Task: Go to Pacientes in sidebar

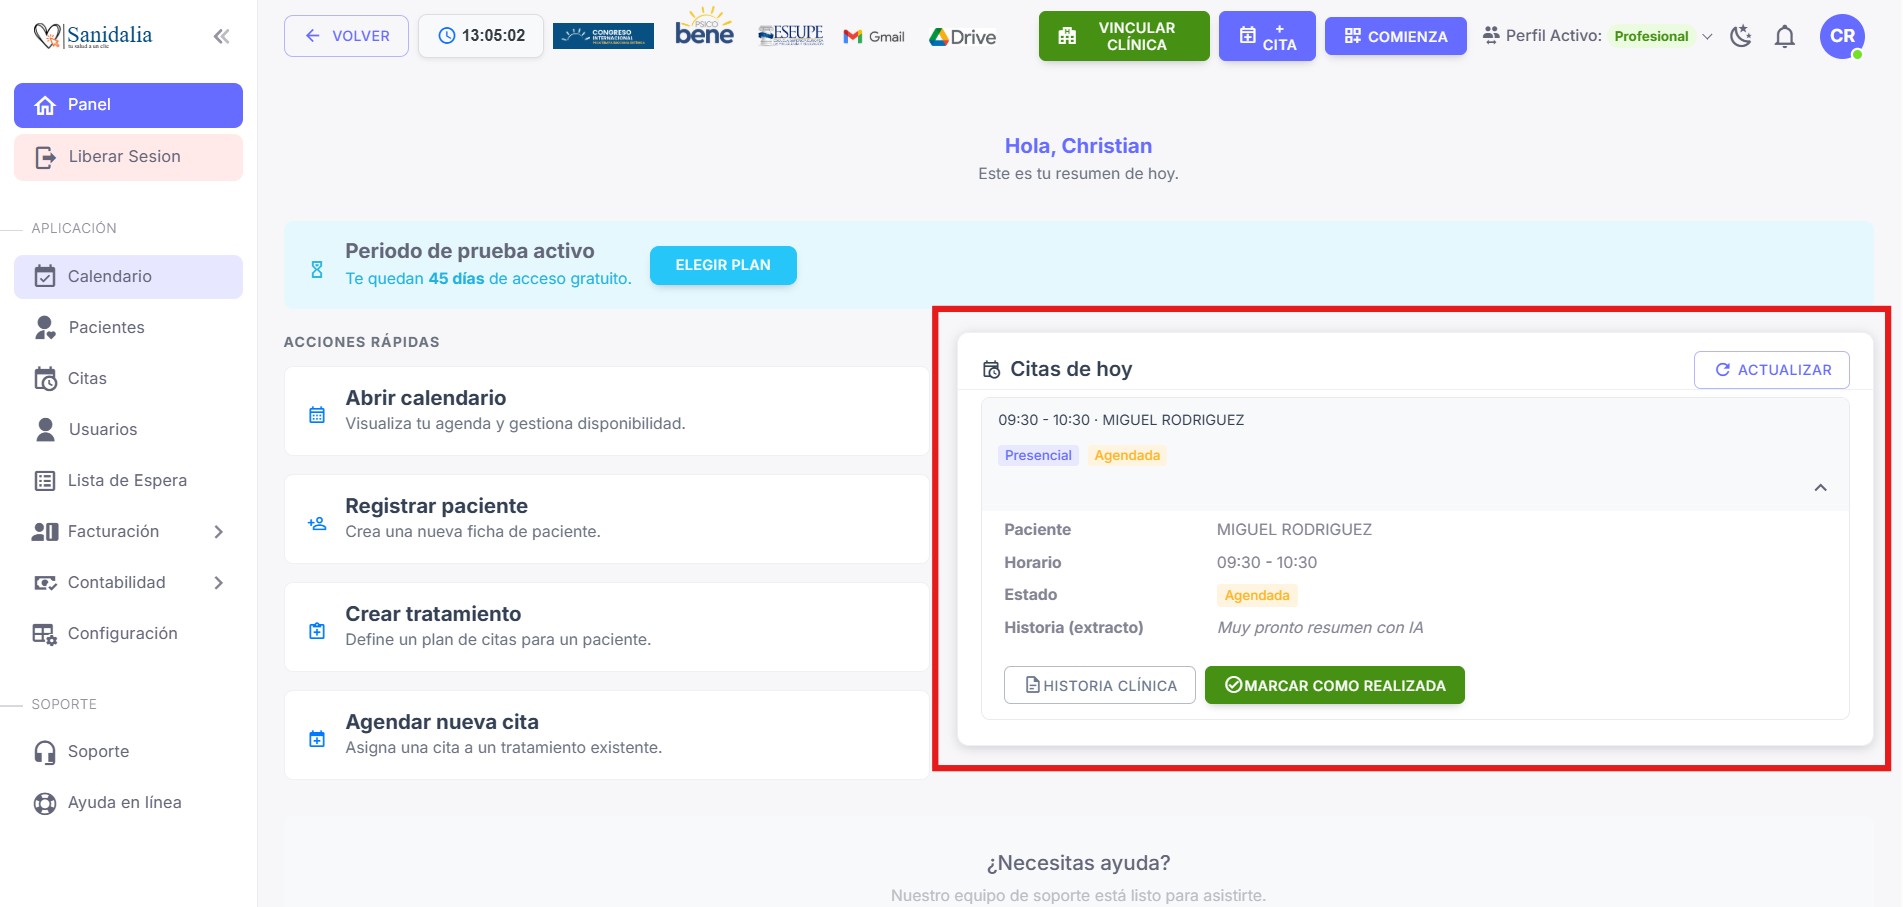Action: [x=106, y=328]
